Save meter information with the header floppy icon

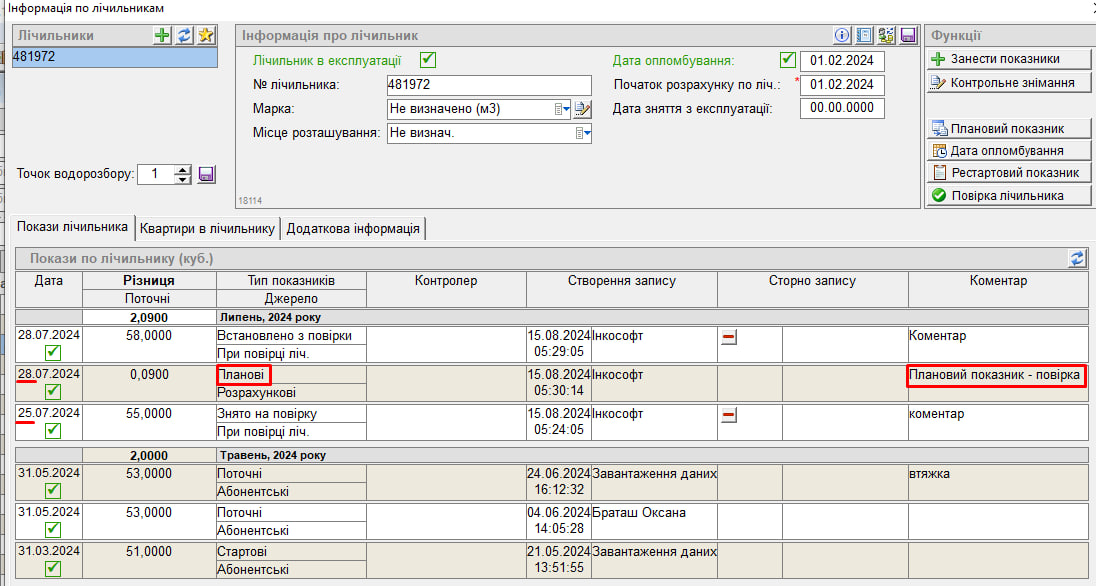(x=908, y=35)
